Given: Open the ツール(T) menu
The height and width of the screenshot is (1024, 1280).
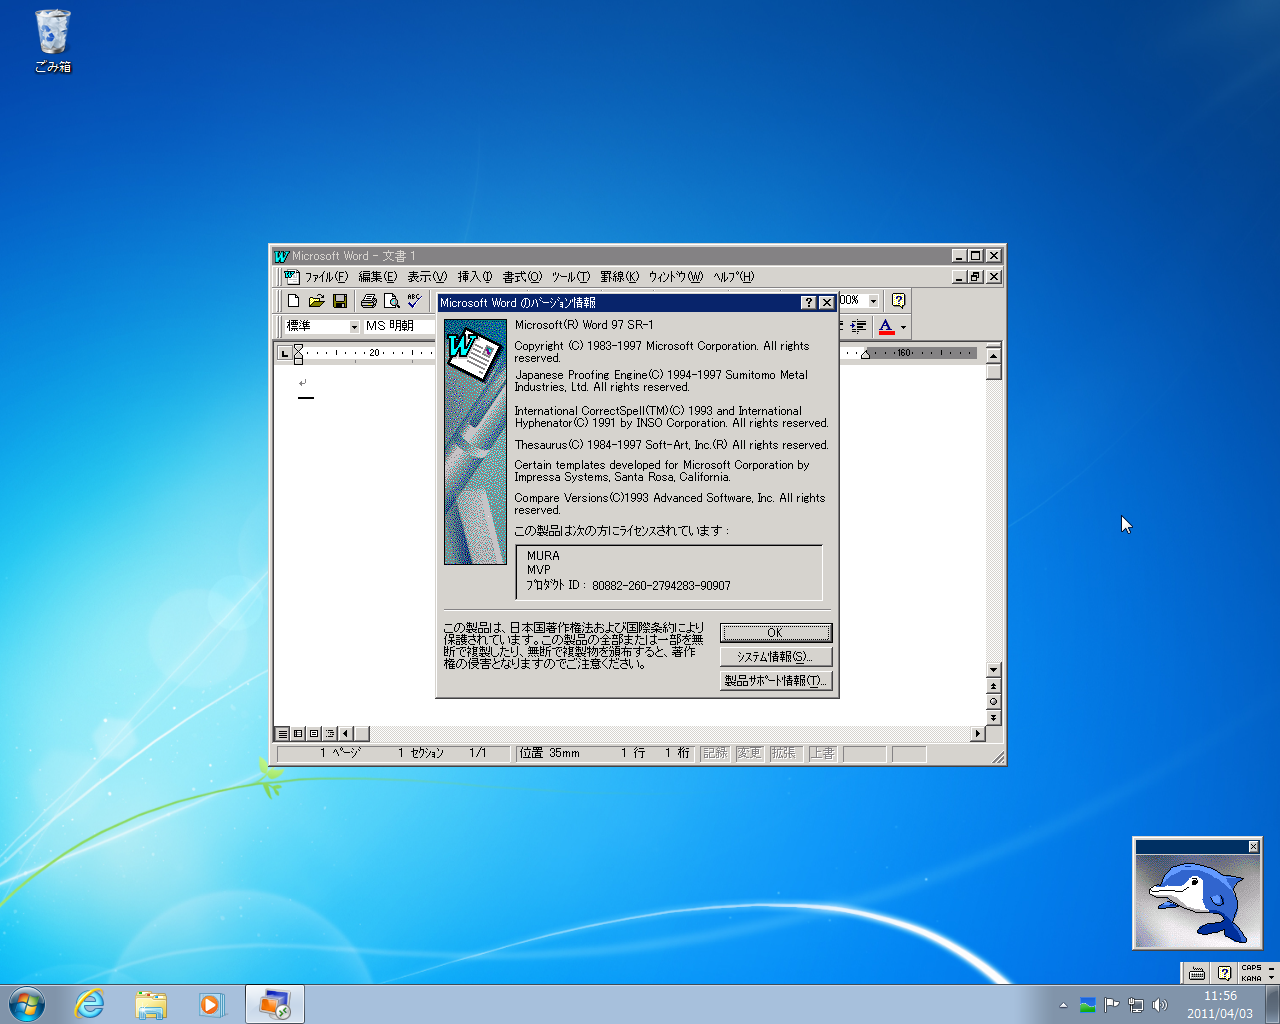Looking at the screenshot, I should click(x=571, y=277).
